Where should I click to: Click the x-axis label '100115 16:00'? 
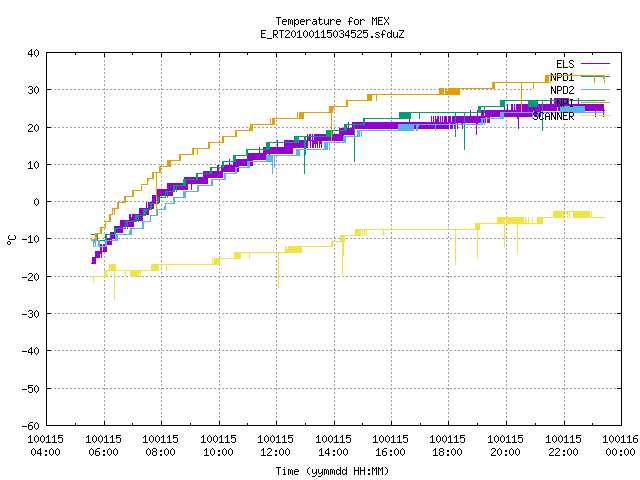pos(391,446)
